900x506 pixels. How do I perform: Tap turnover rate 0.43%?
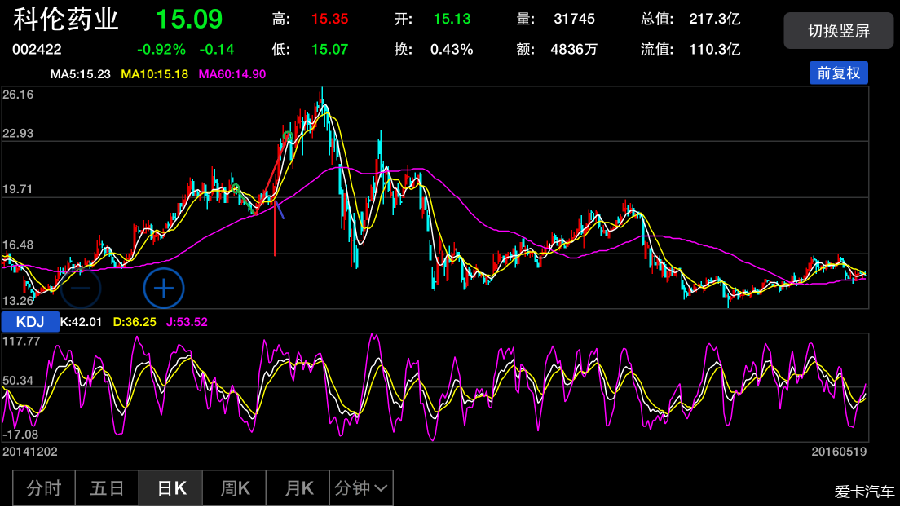click(x=452, y=50)
